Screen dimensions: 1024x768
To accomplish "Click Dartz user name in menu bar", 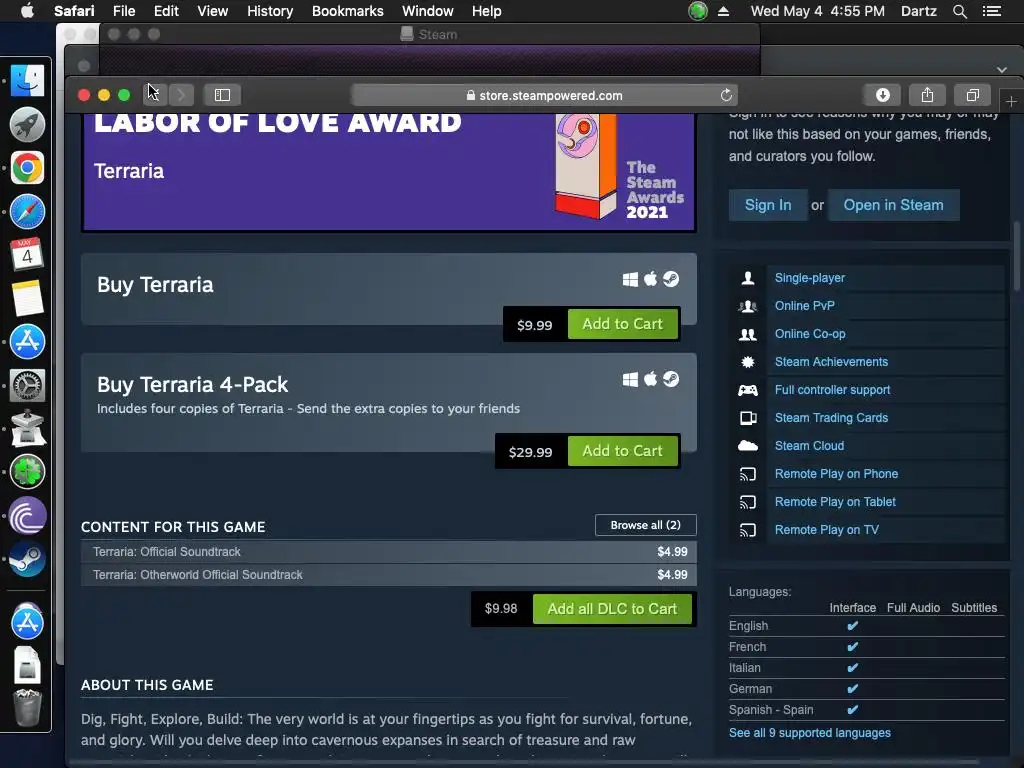I will click(x=918, y=11).
